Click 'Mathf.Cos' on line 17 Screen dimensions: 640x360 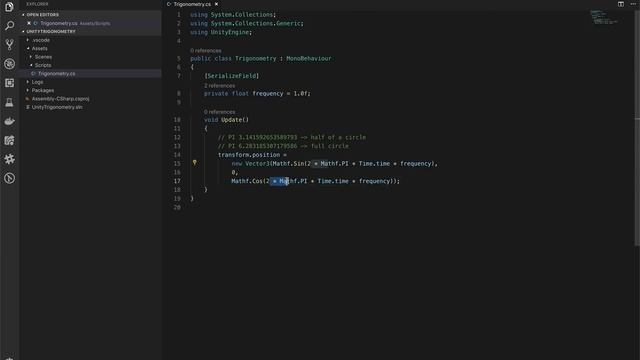(x=247, y=181)
